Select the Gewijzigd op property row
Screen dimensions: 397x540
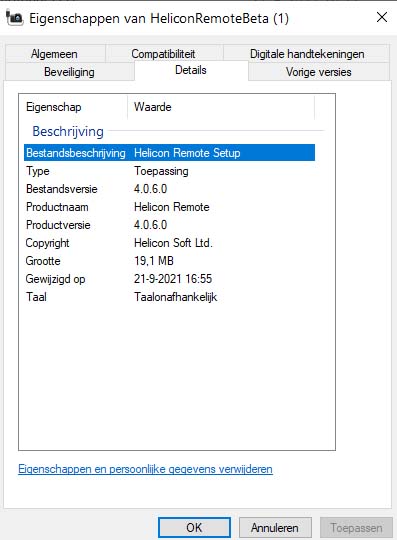coord(169,279)
